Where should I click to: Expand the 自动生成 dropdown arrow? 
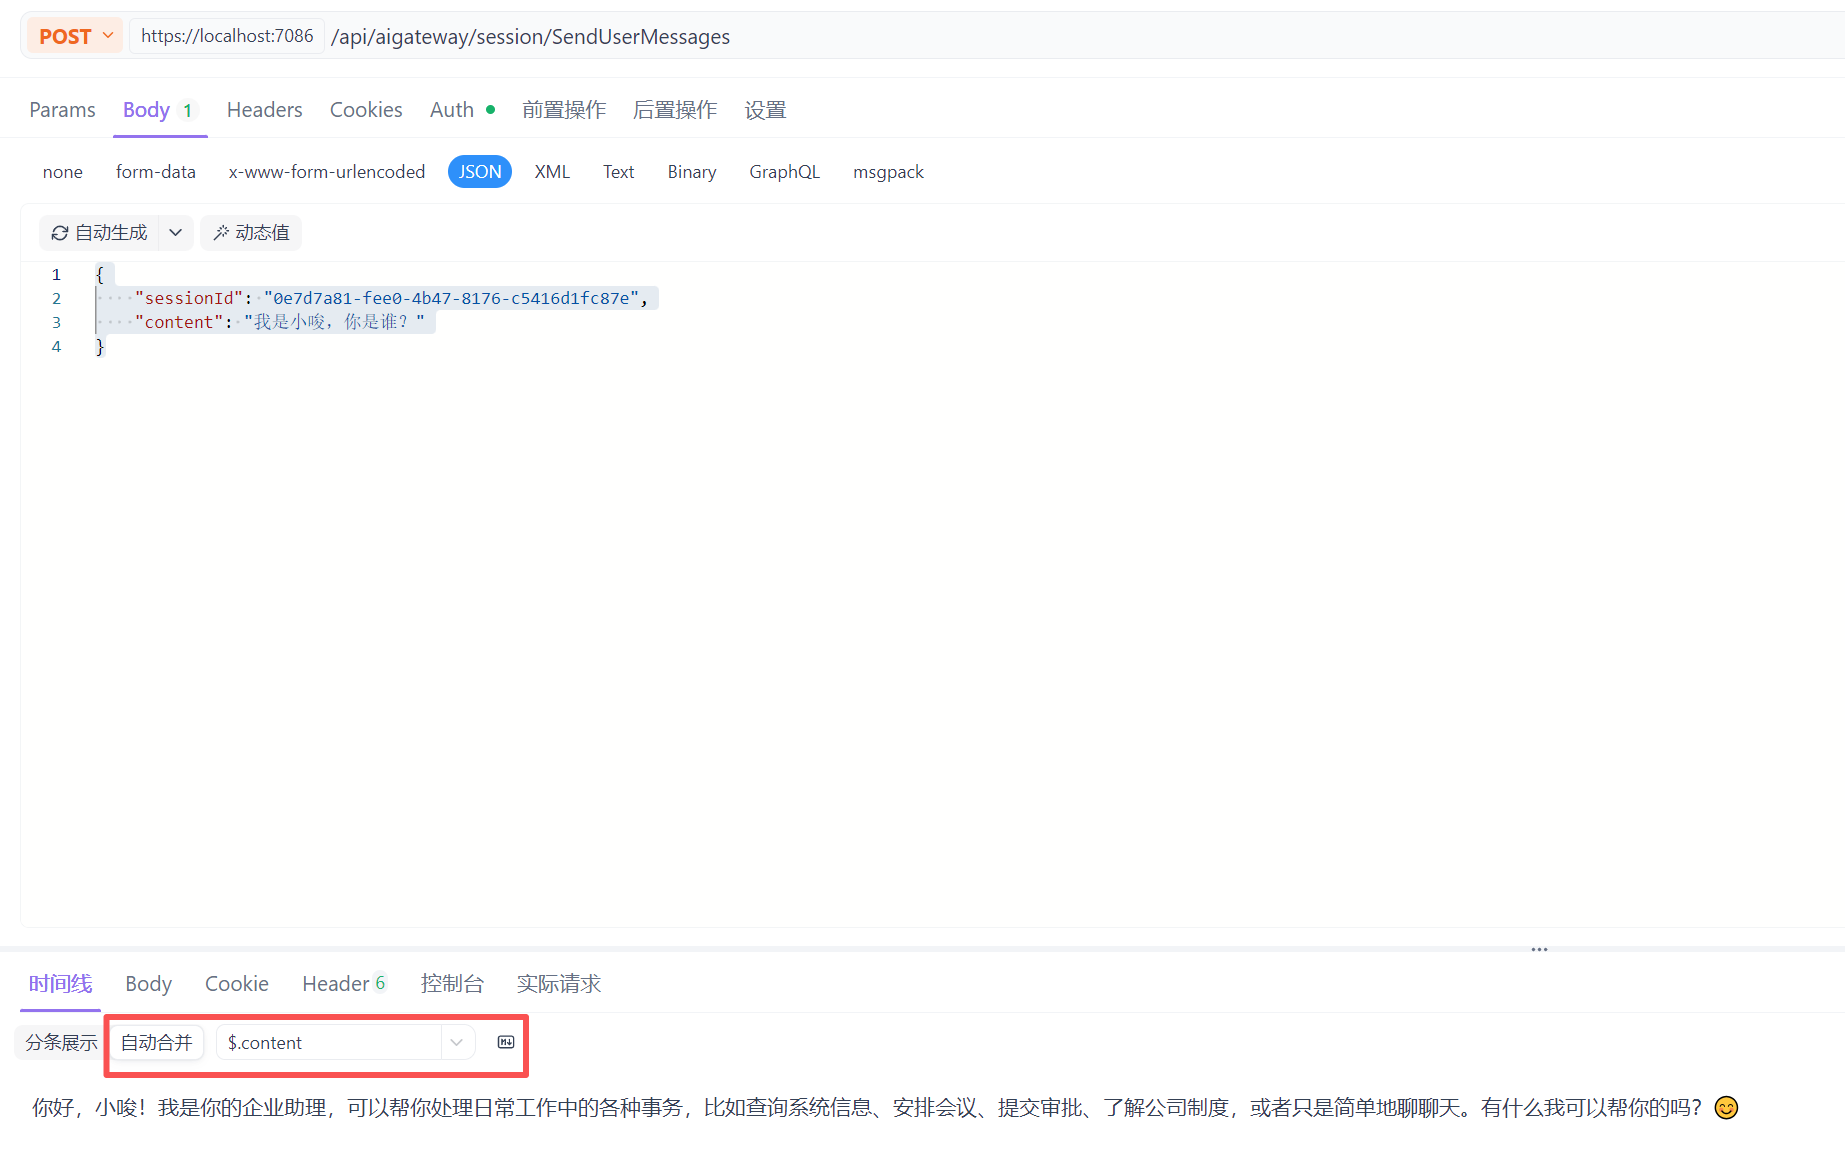tap(176, 233)
